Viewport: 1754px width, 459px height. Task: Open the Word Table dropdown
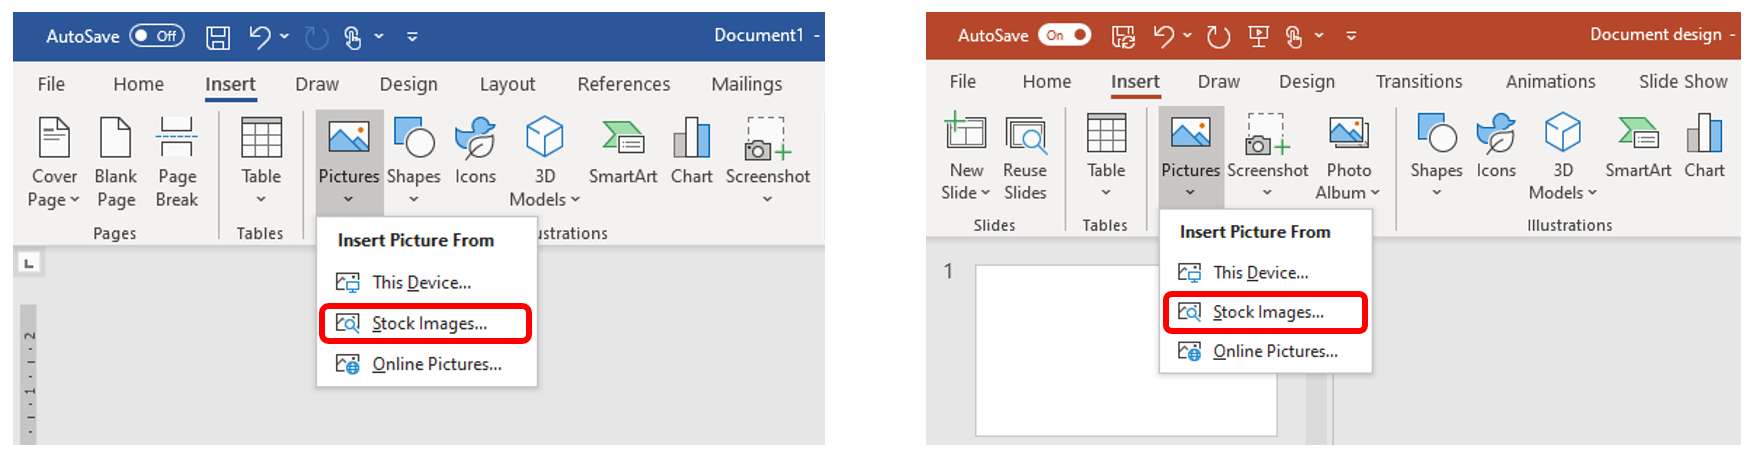pyautogui.click(x=261, y=199)
